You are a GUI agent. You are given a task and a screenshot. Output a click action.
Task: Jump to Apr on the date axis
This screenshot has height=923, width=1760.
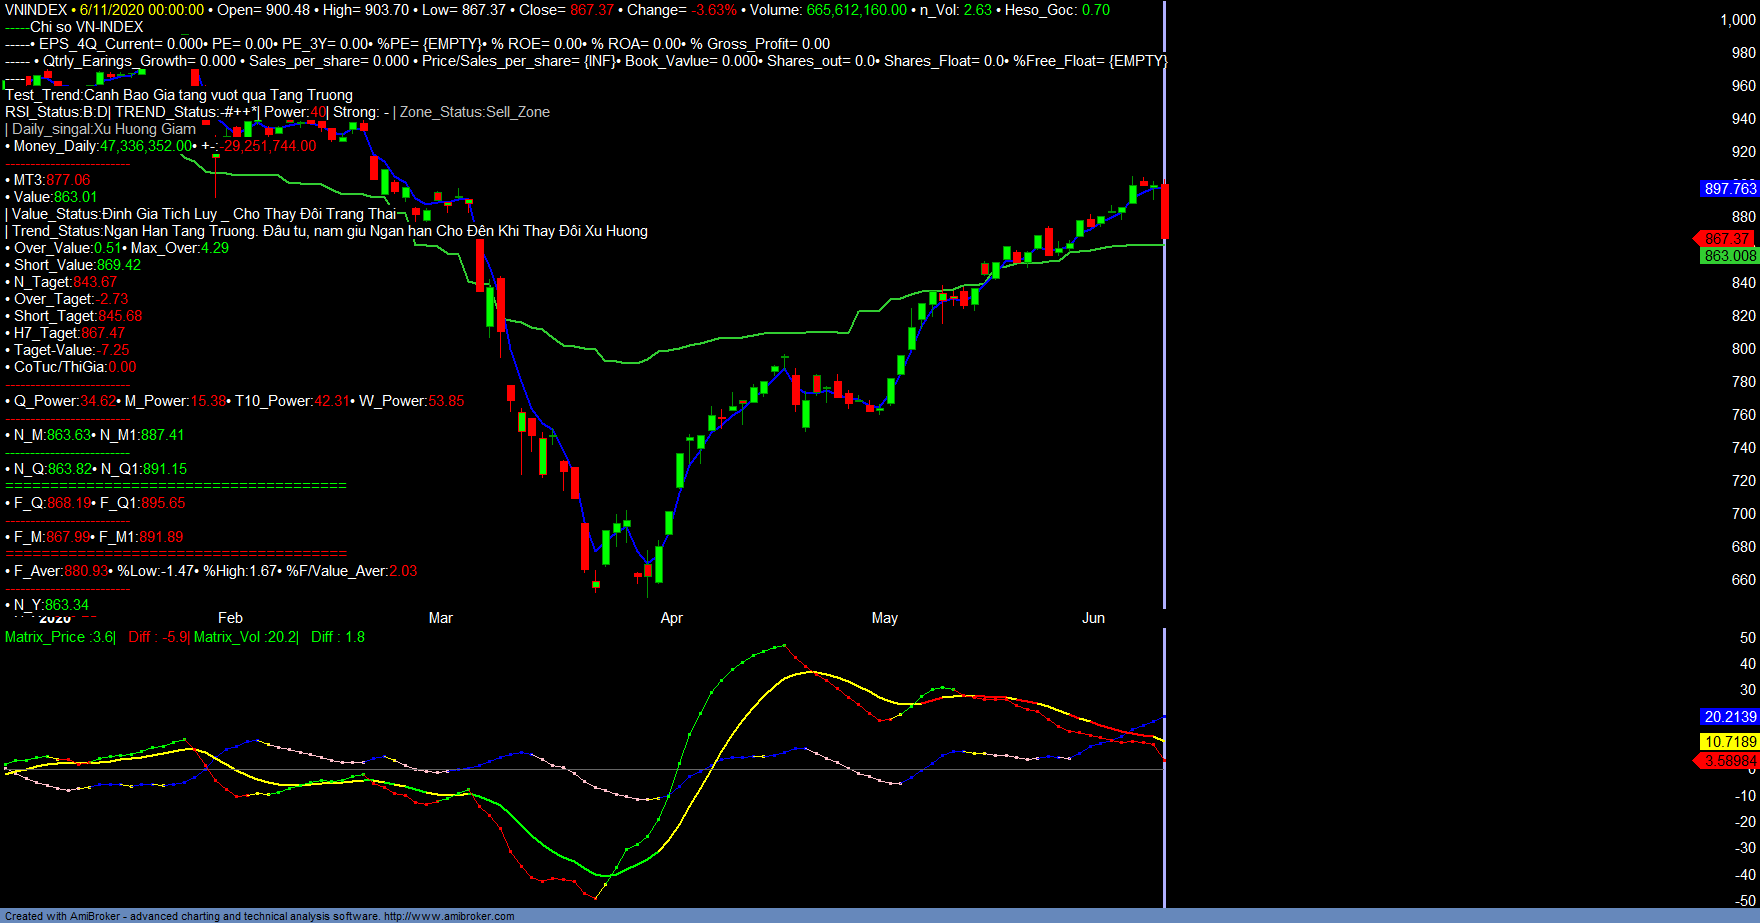(671, 618)
